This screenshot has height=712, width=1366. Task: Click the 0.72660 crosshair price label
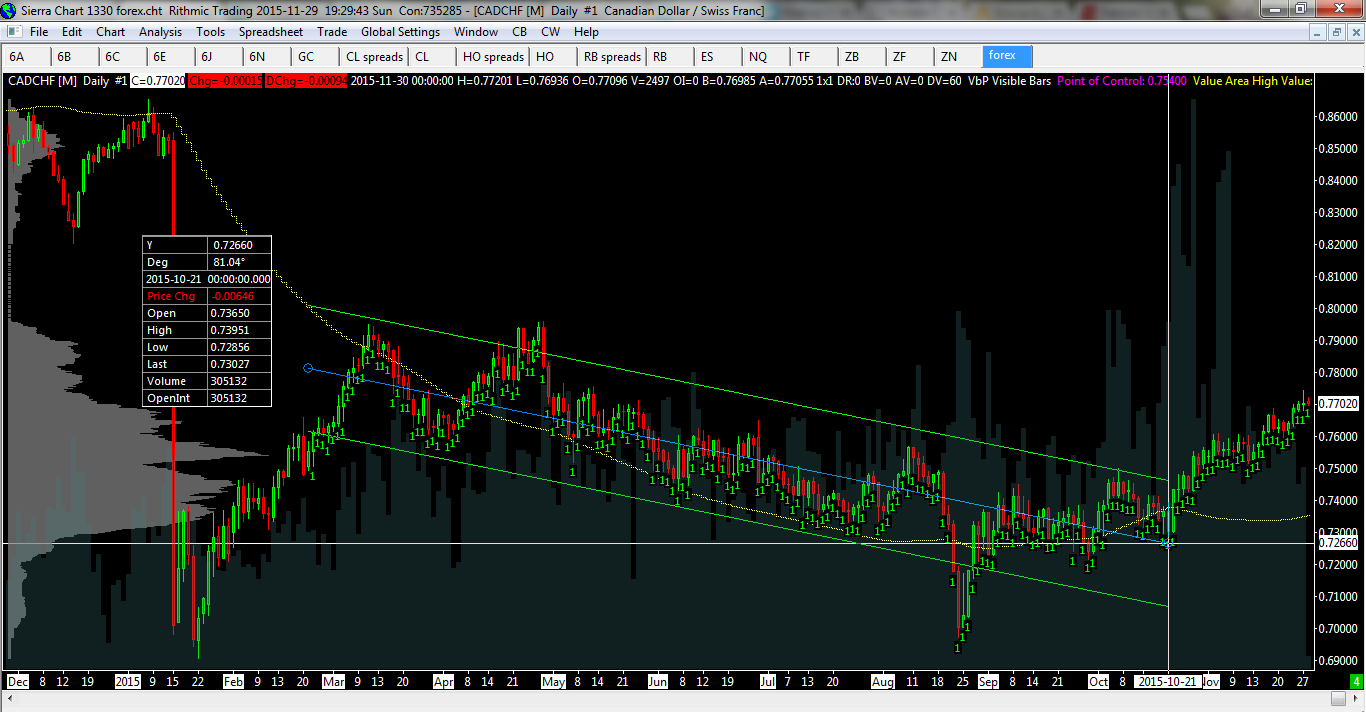[x=1338, y=543]
